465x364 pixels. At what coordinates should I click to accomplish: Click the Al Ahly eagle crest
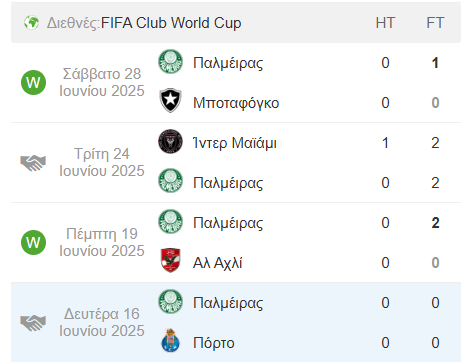[x=170, y=260]
